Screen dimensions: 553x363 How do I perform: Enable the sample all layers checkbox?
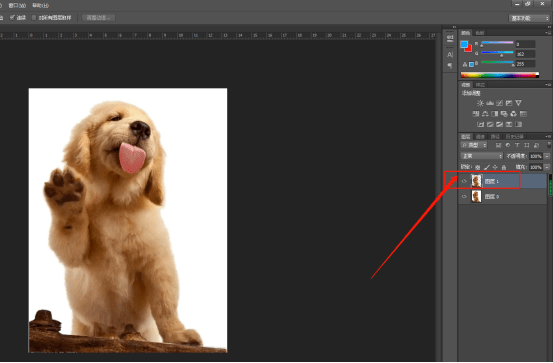tap(34, 17)
